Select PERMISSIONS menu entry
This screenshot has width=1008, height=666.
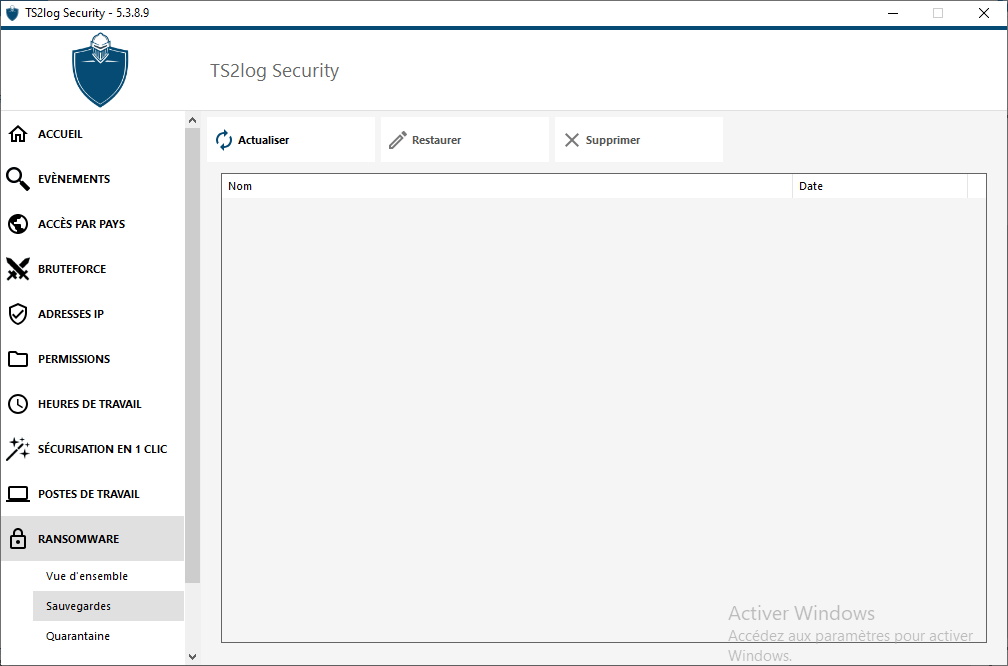click(93, 359)
